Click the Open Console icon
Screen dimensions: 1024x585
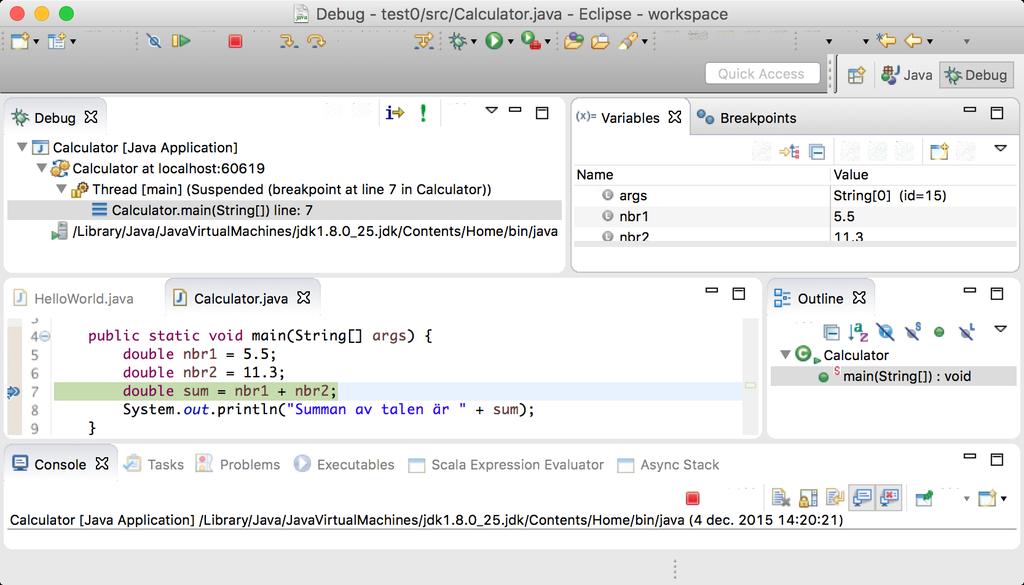pyautogui.click(x=987, y=499)
